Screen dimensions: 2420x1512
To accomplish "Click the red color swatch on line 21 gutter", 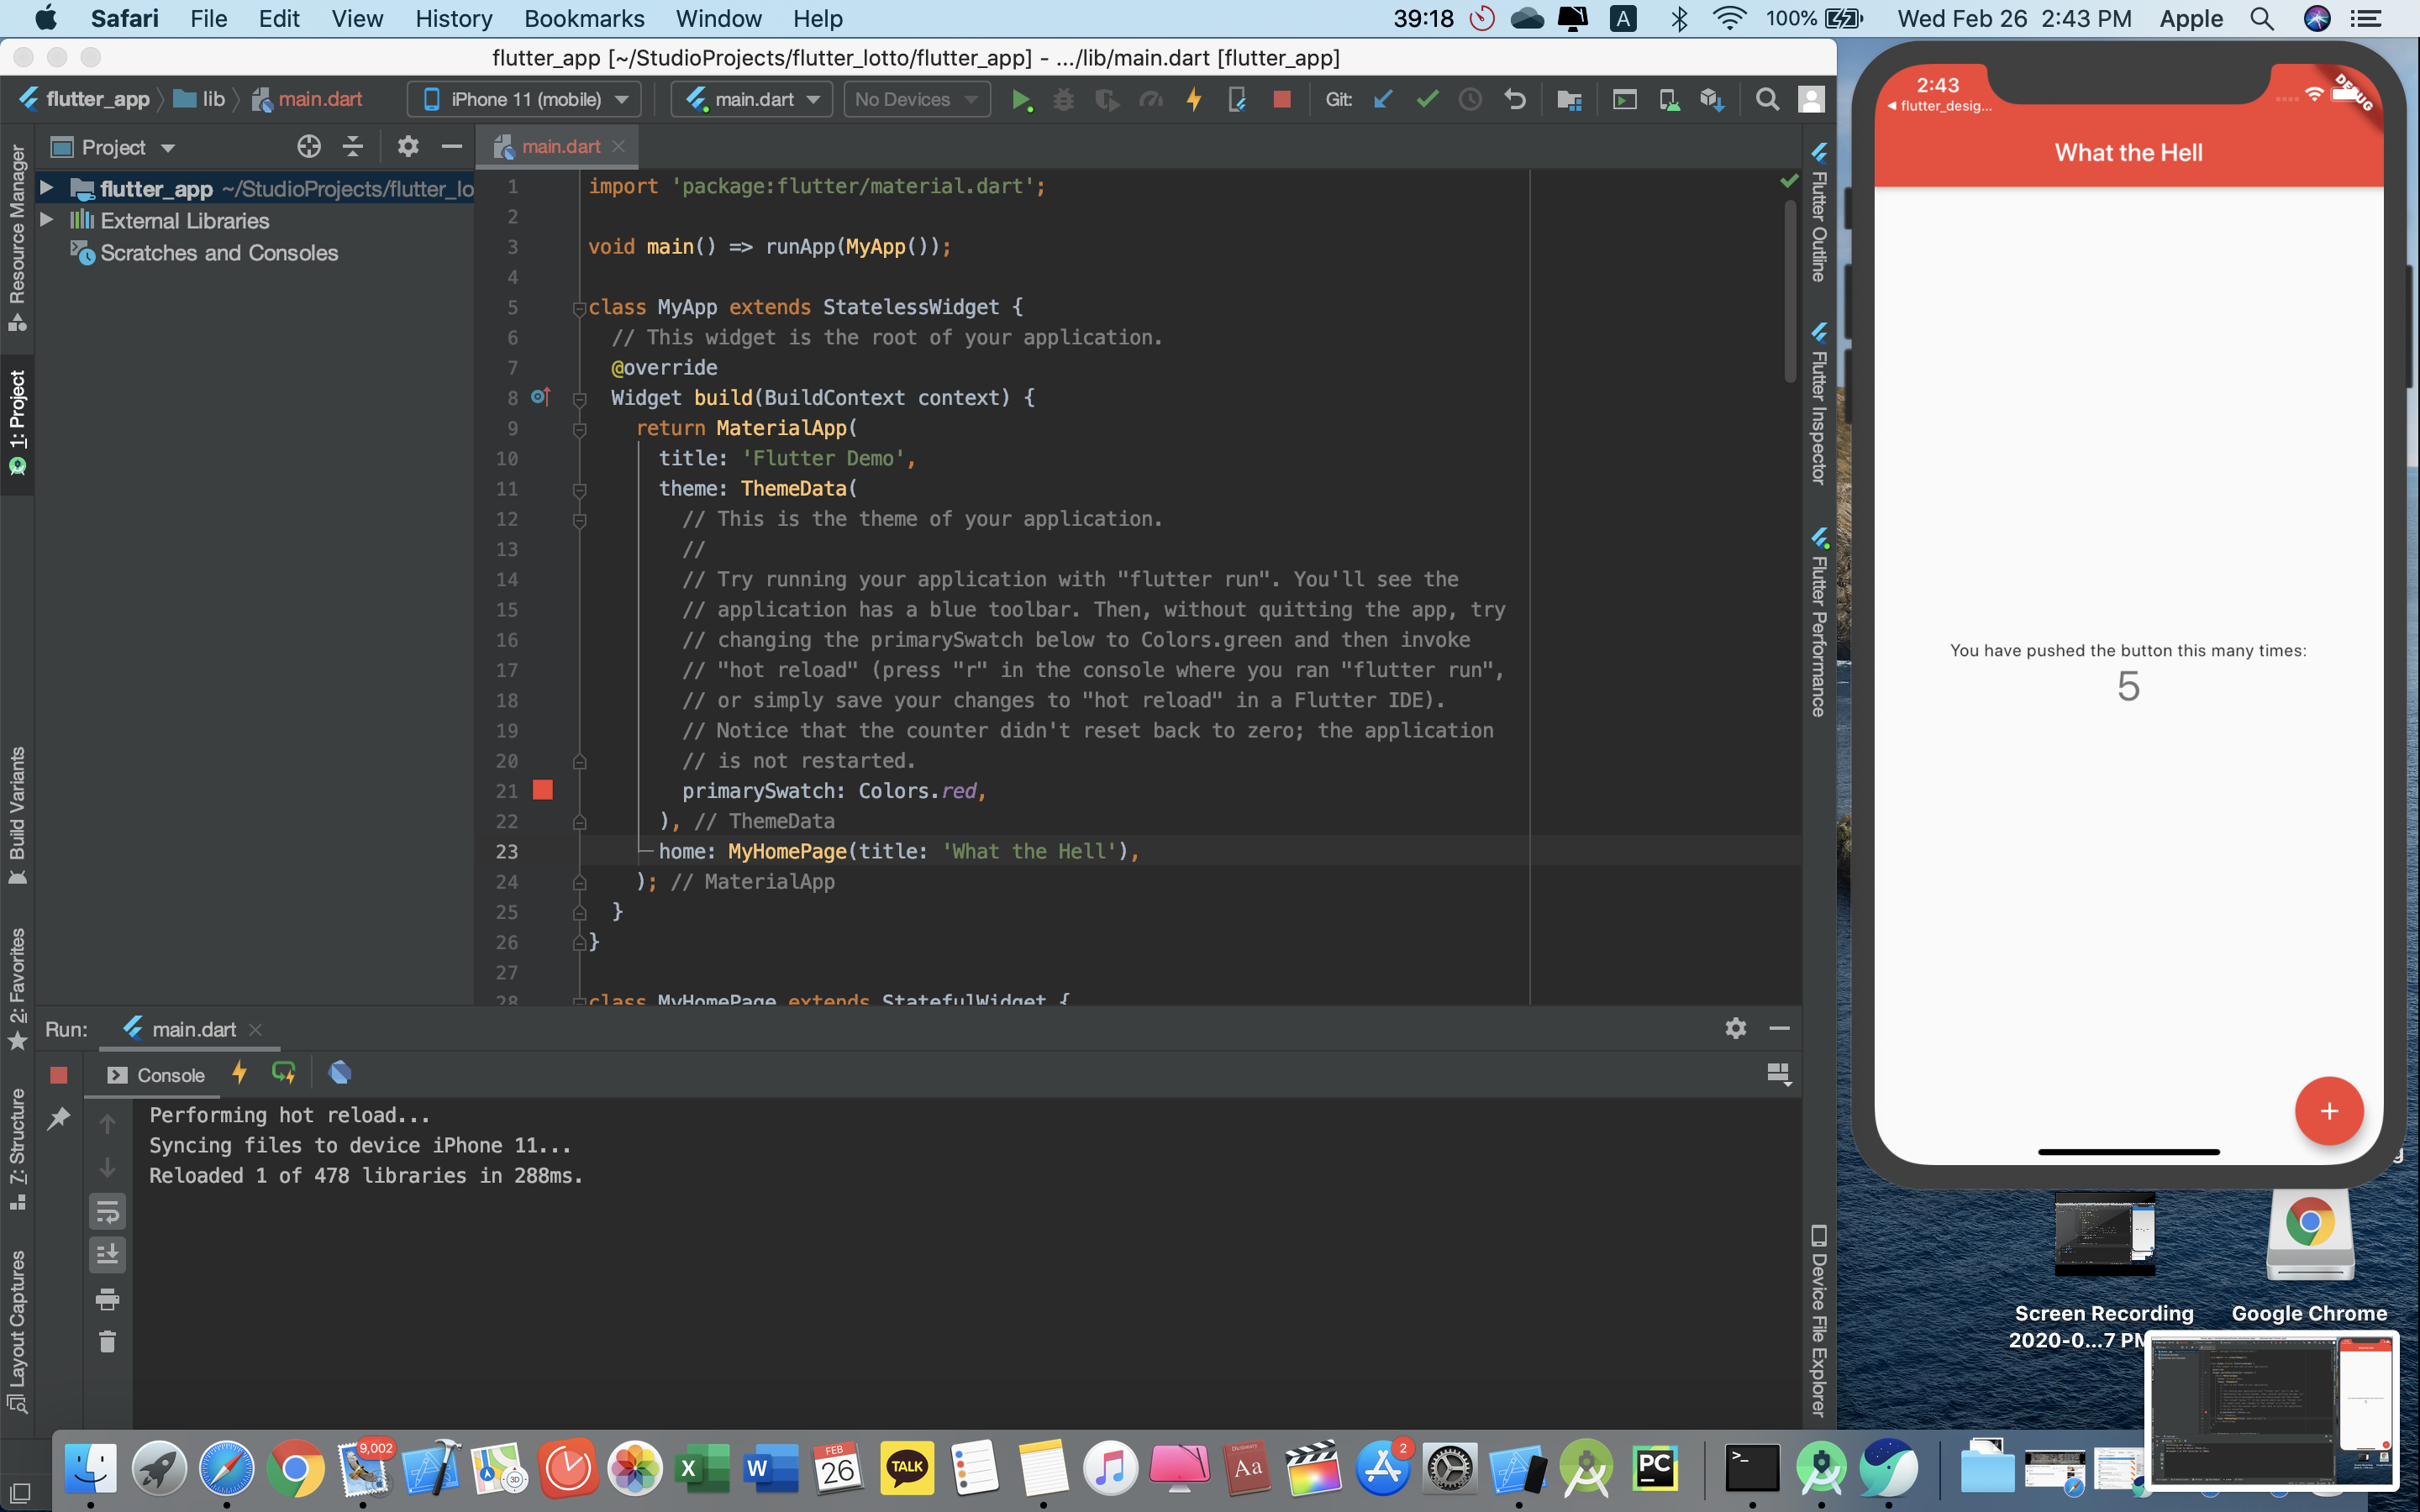I will (x=543, y=791).
